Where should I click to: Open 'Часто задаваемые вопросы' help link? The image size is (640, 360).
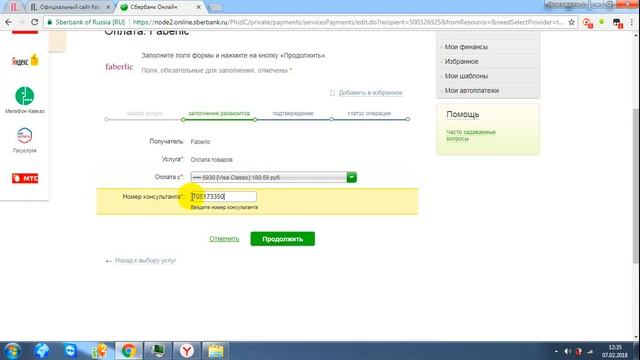click(x=471, y=135)
